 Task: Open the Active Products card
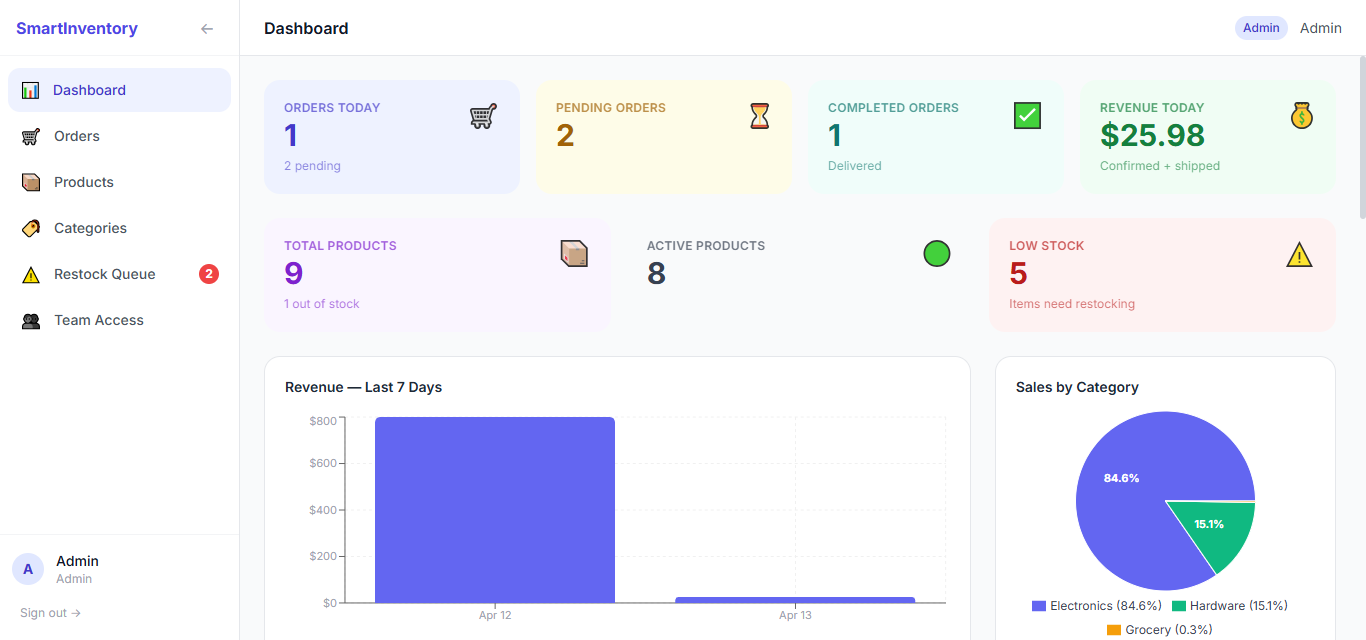point(800,275)
